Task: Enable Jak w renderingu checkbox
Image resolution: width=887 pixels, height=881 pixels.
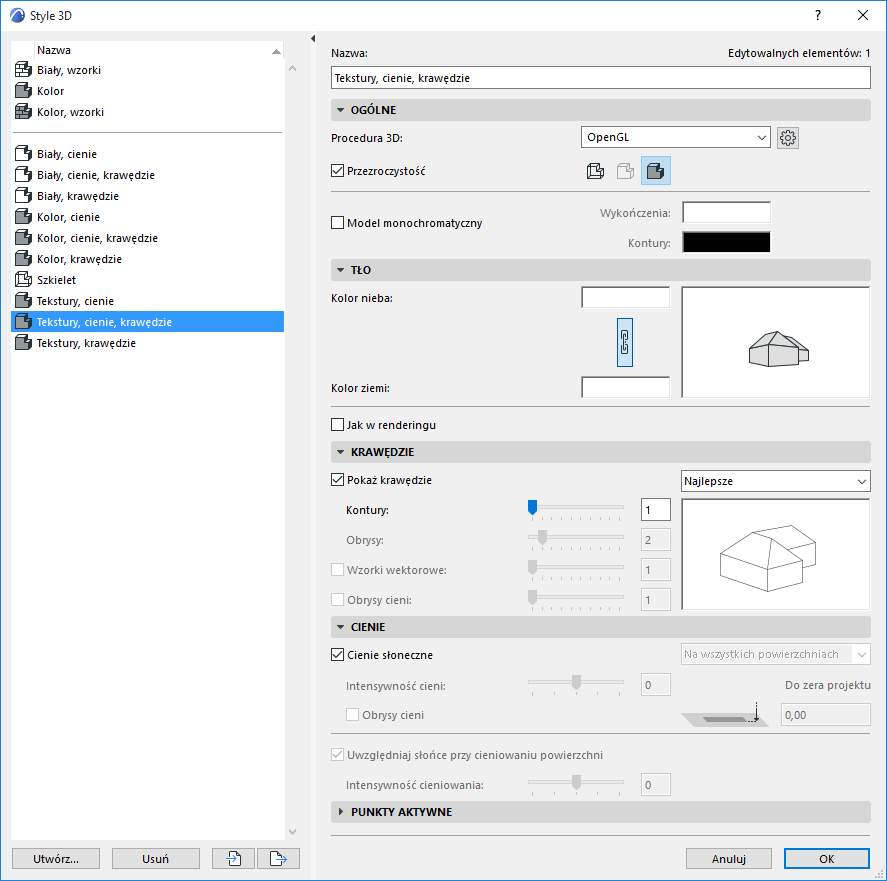Action: pyautogui.click(x=337, y=424)
